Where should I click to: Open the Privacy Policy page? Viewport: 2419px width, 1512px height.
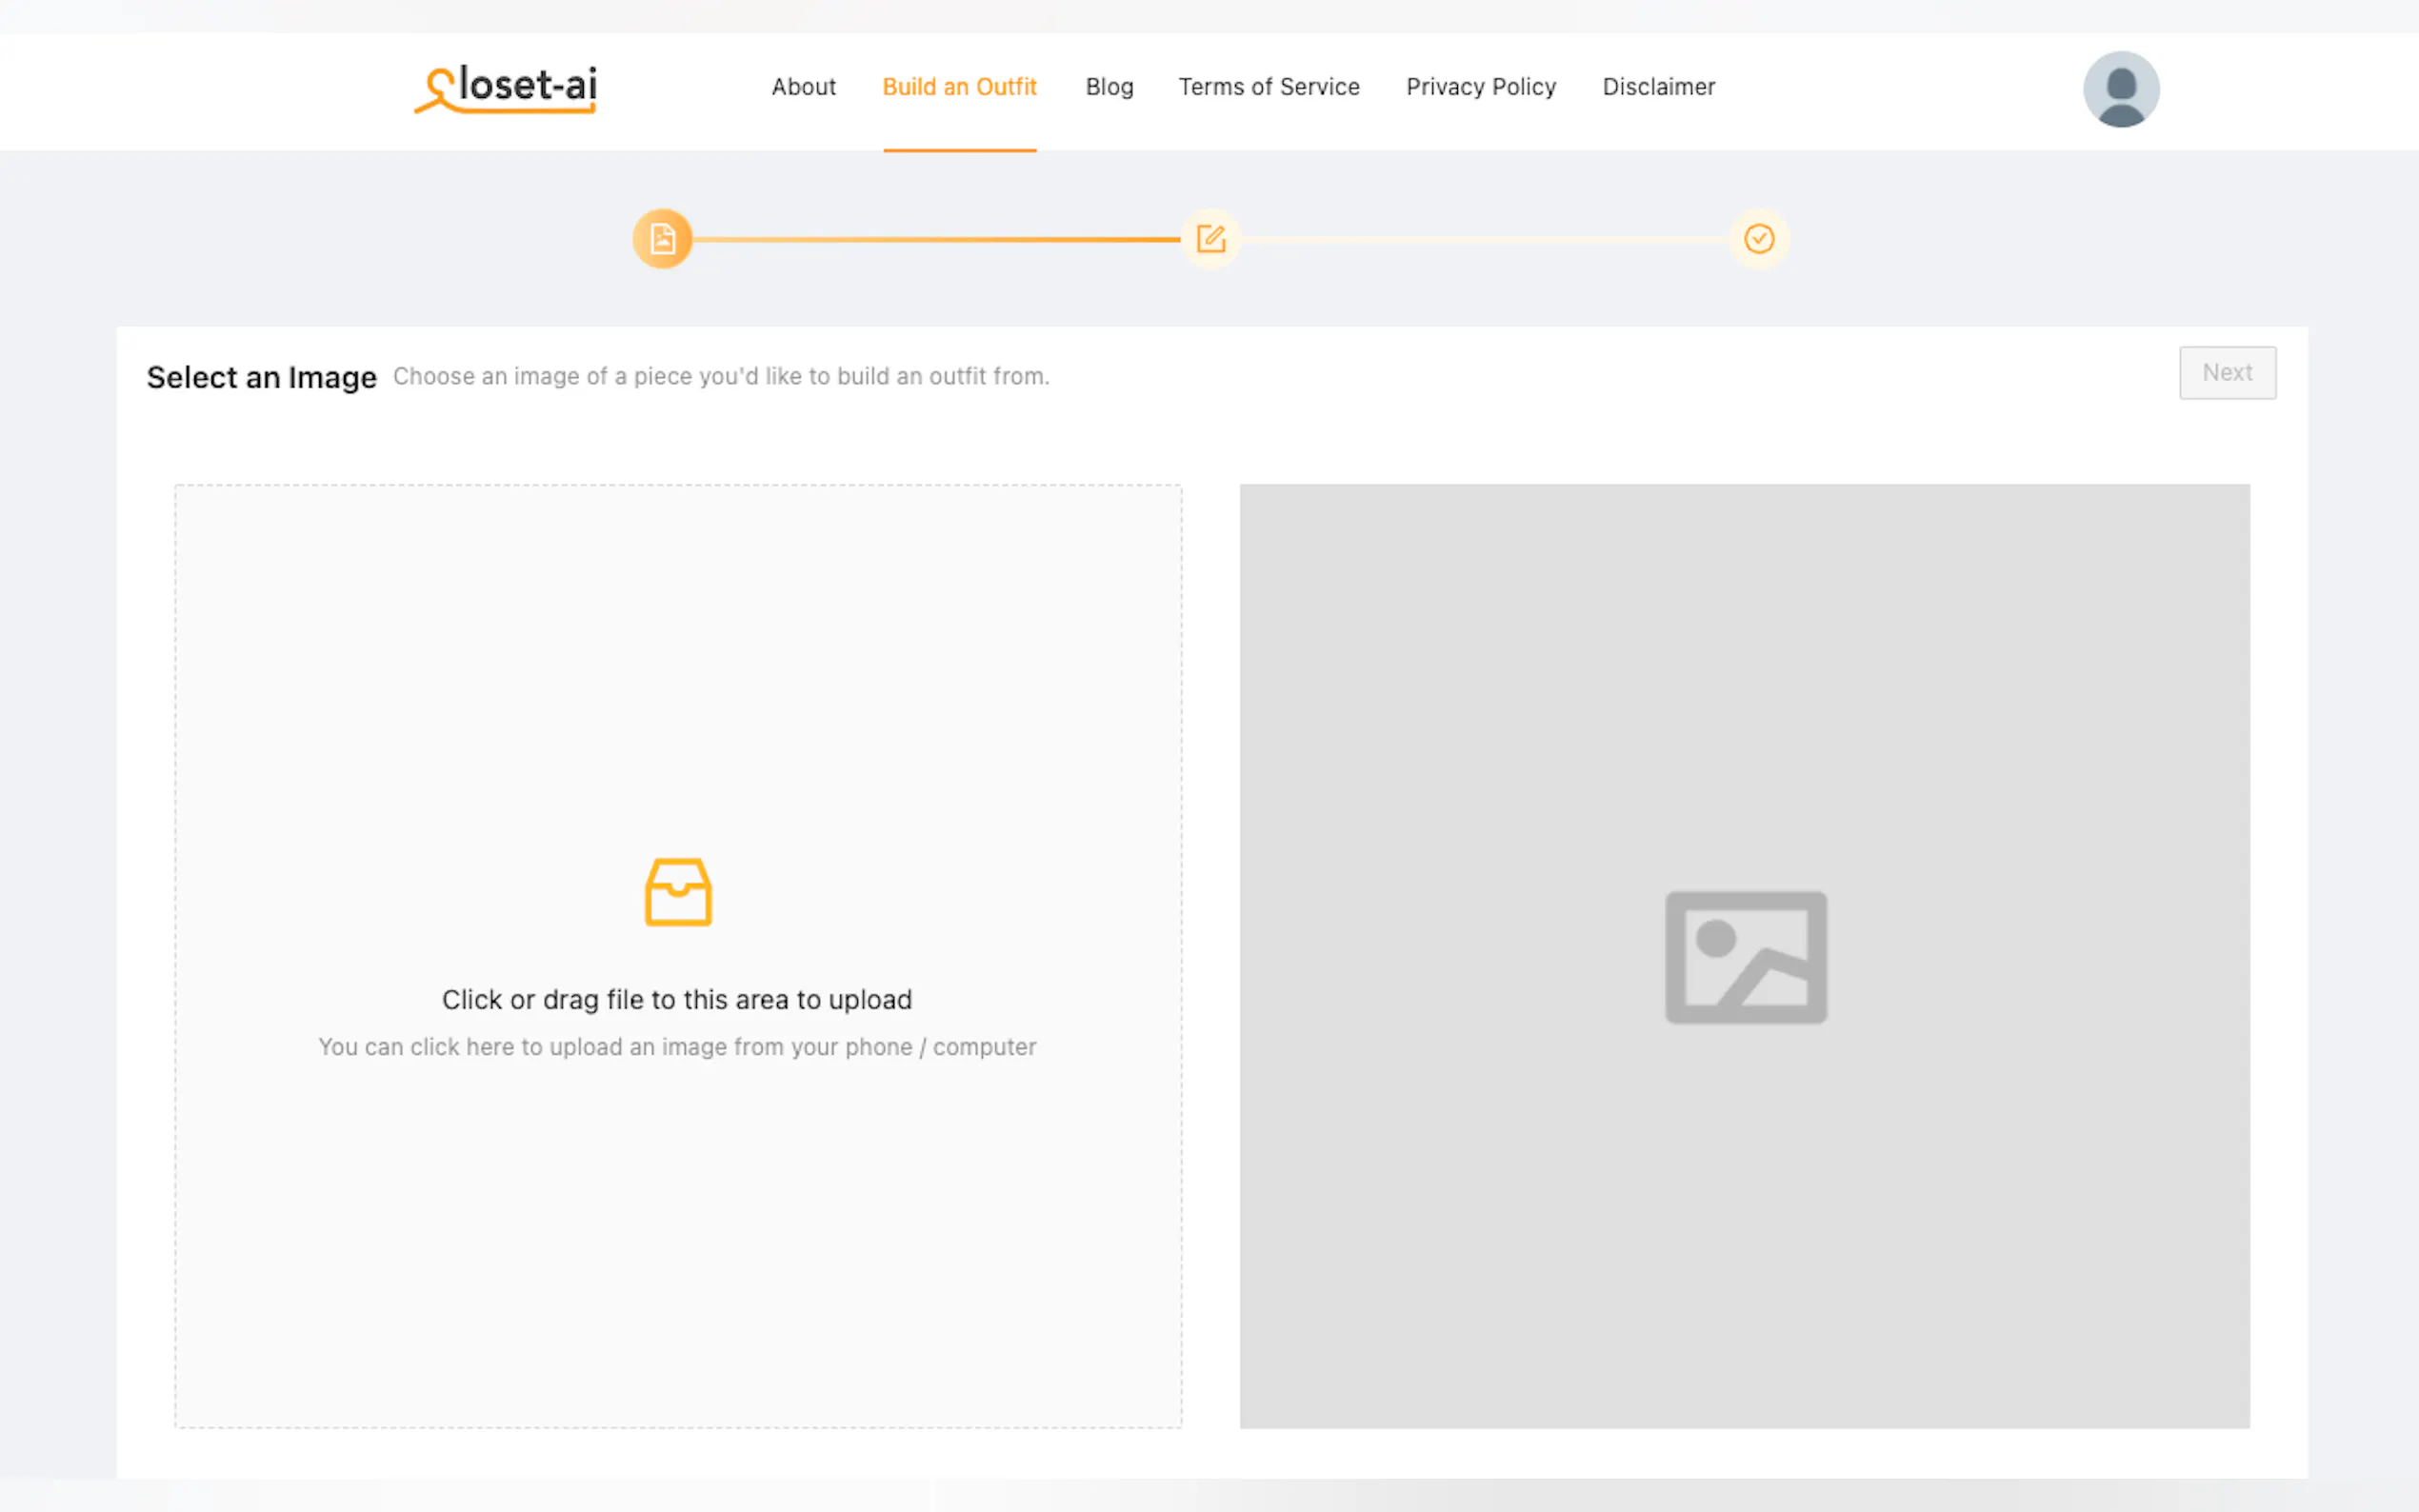click(1480, 87)
